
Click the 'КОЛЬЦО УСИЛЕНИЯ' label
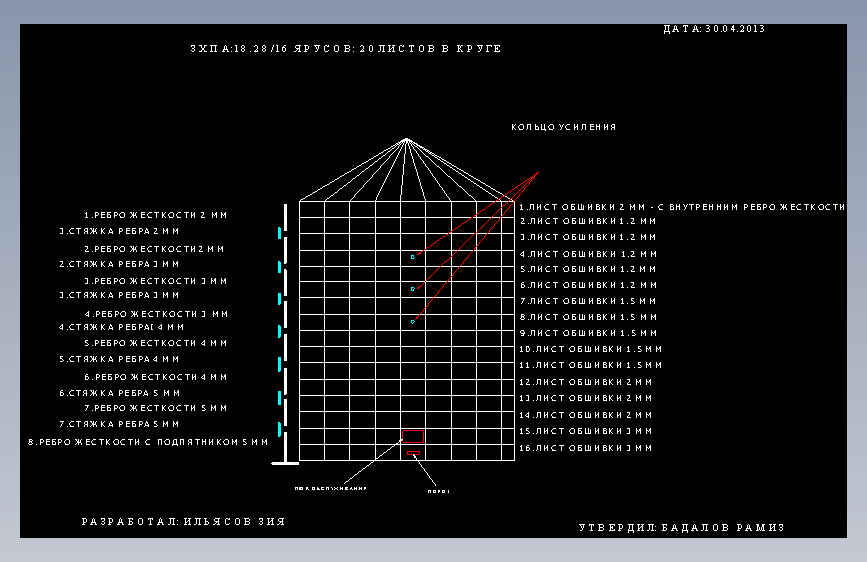[563, 127]
